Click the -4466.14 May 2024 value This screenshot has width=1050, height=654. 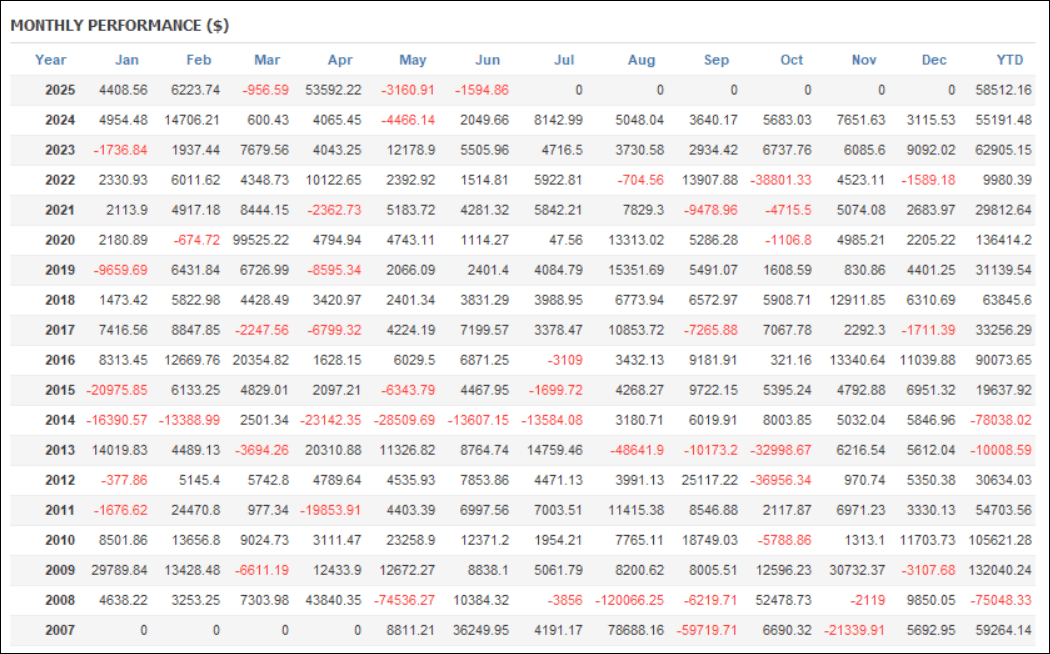(x=408, y=120)
